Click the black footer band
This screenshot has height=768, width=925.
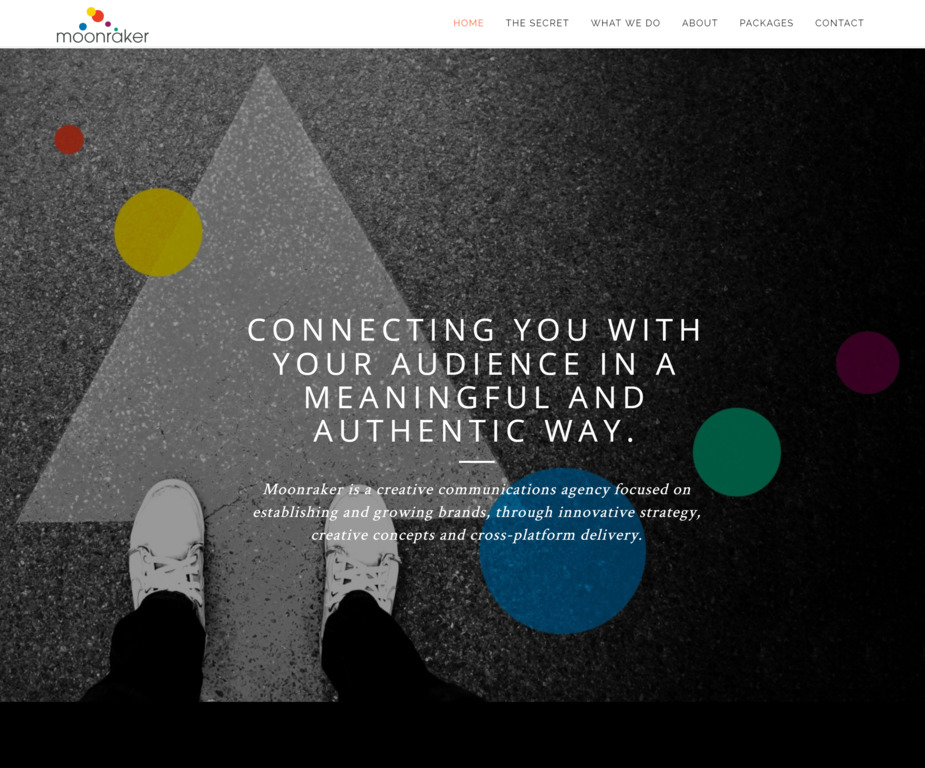click(x=462, y=735)
